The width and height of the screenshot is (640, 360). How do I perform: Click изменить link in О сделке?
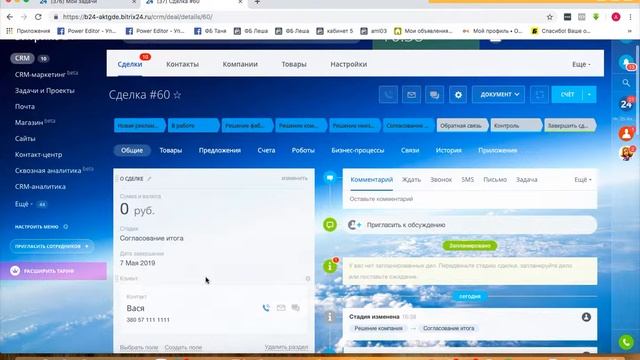(294, 178)
